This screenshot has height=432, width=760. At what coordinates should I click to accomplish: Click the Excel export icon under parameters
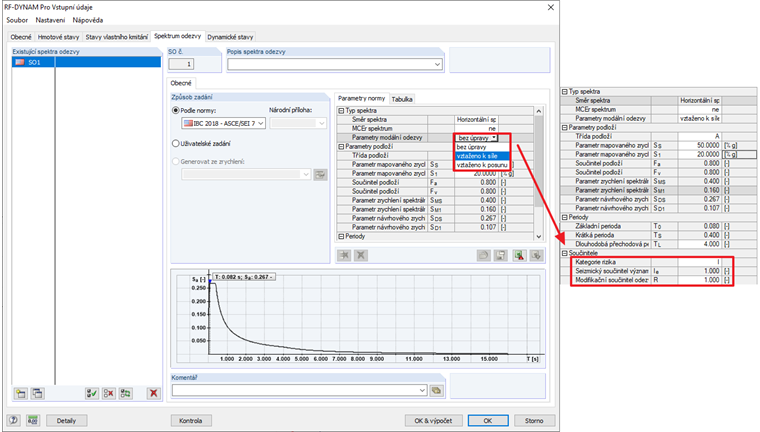[x=520, y=256]
